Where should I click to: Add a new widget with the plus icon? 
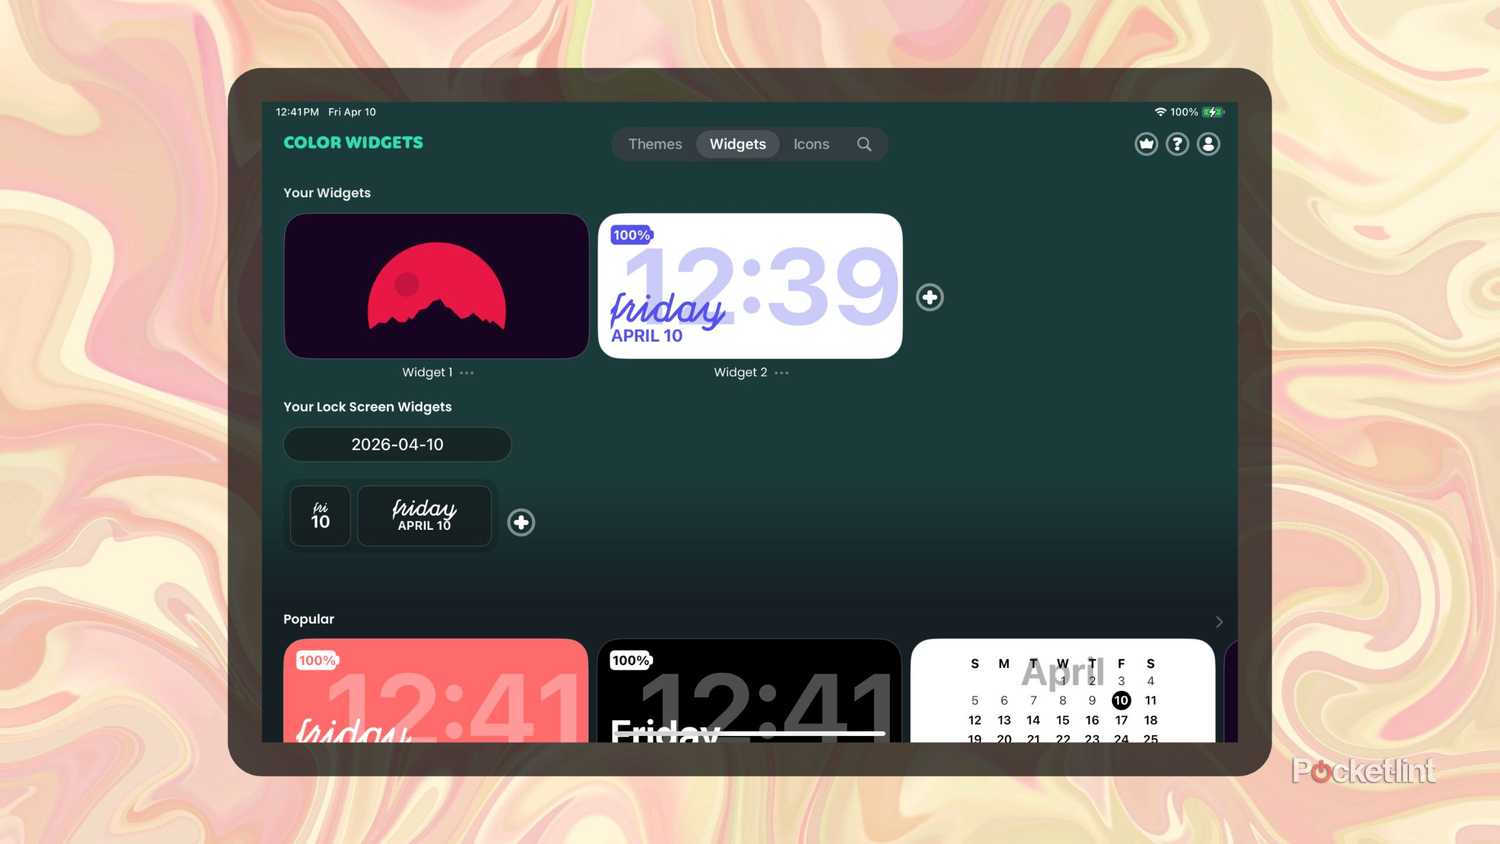coord(929,297)
